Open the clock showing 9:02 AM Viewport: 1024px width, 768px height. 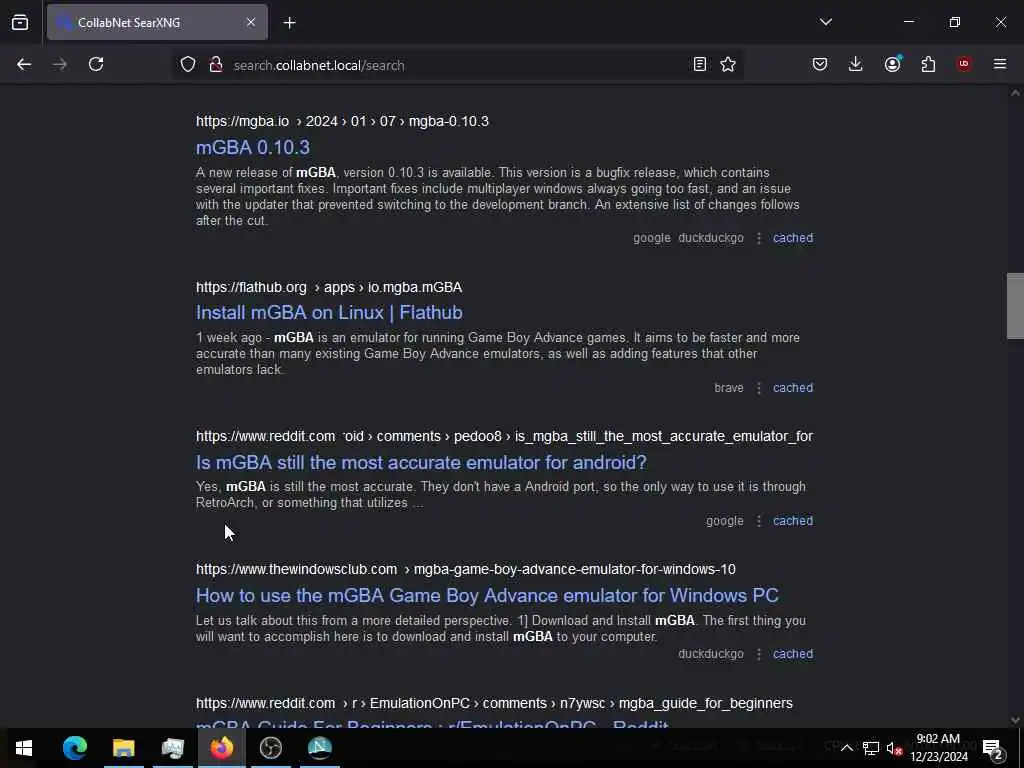(939, 748)
